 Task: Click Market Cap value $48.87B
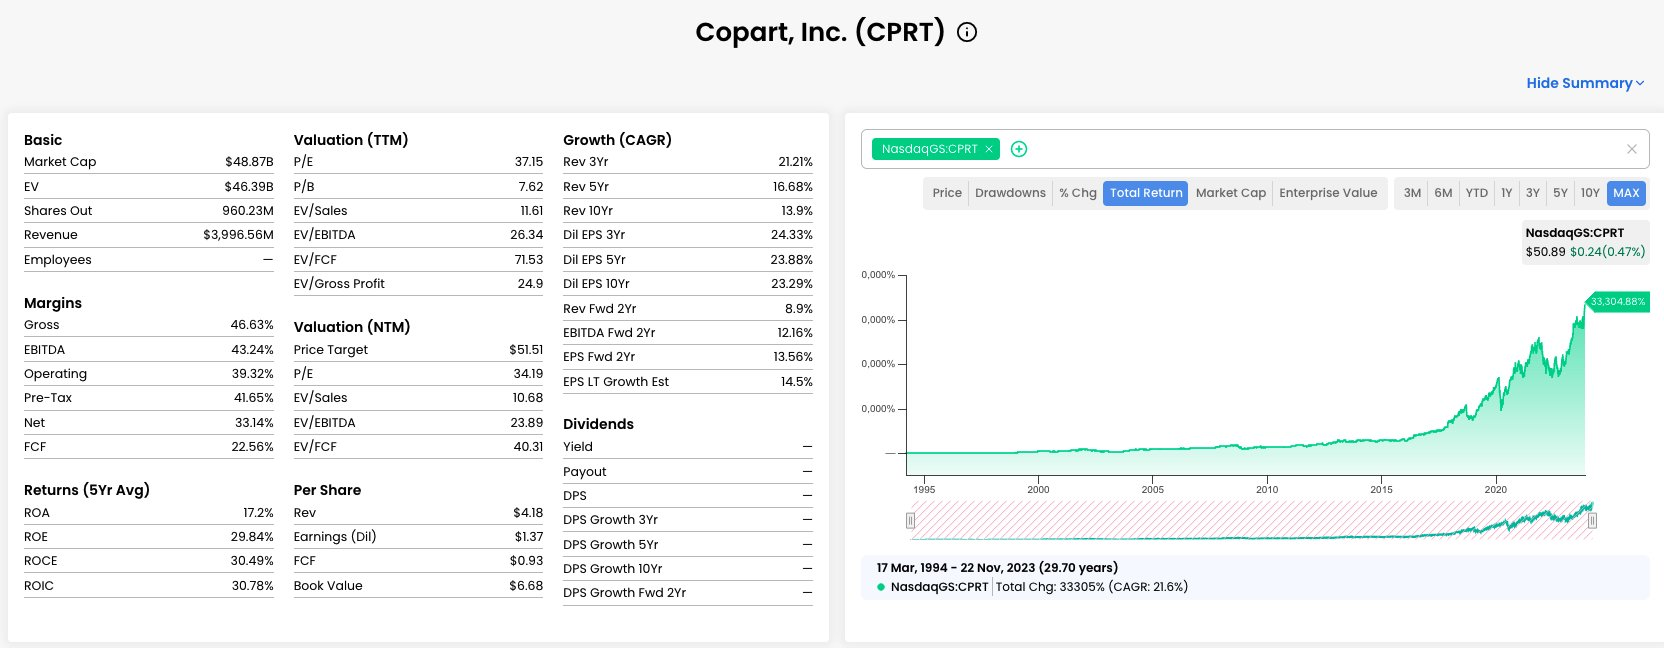[249, 162]
